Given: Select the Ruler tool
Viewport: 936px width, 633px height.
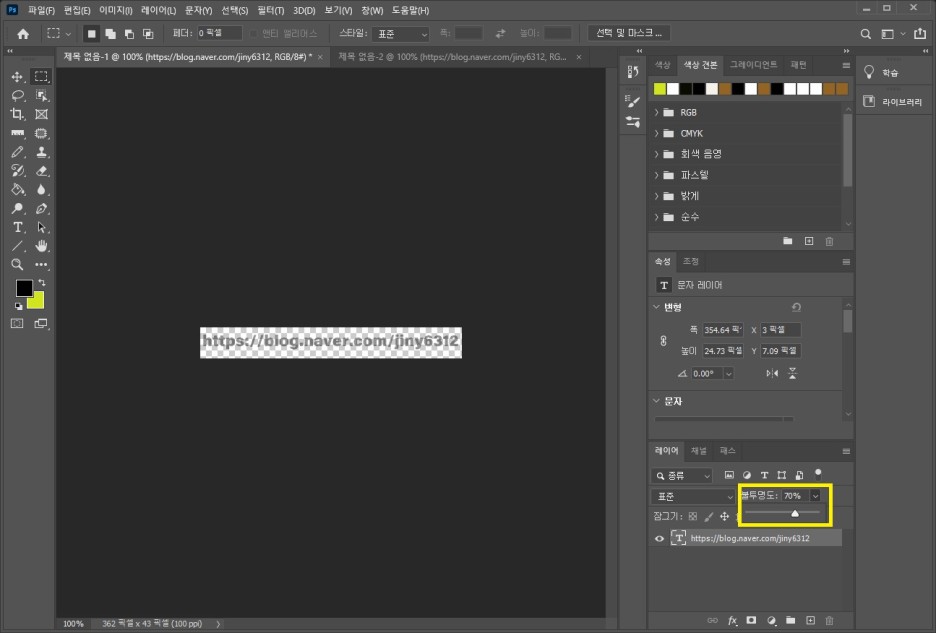Looking at the screenshot, I should click(17, 133).
